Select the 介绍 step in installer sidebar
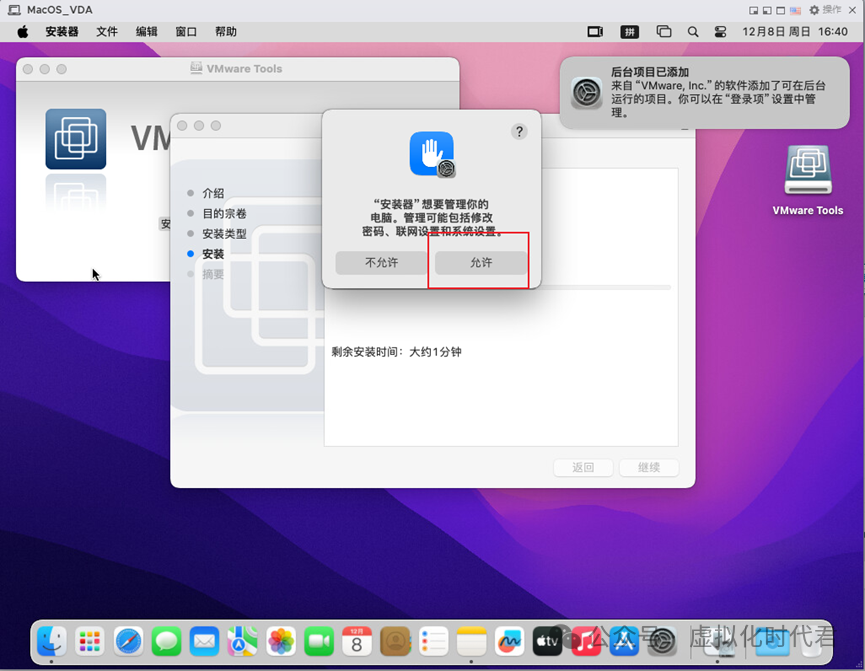Viewport: 865px width, 671px height. click(213, 193)
